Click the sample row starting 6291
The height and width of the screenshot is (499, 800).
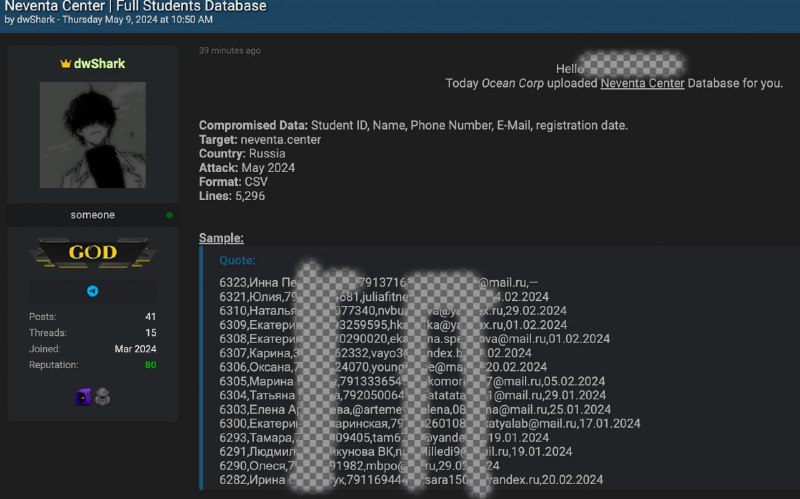396,452
